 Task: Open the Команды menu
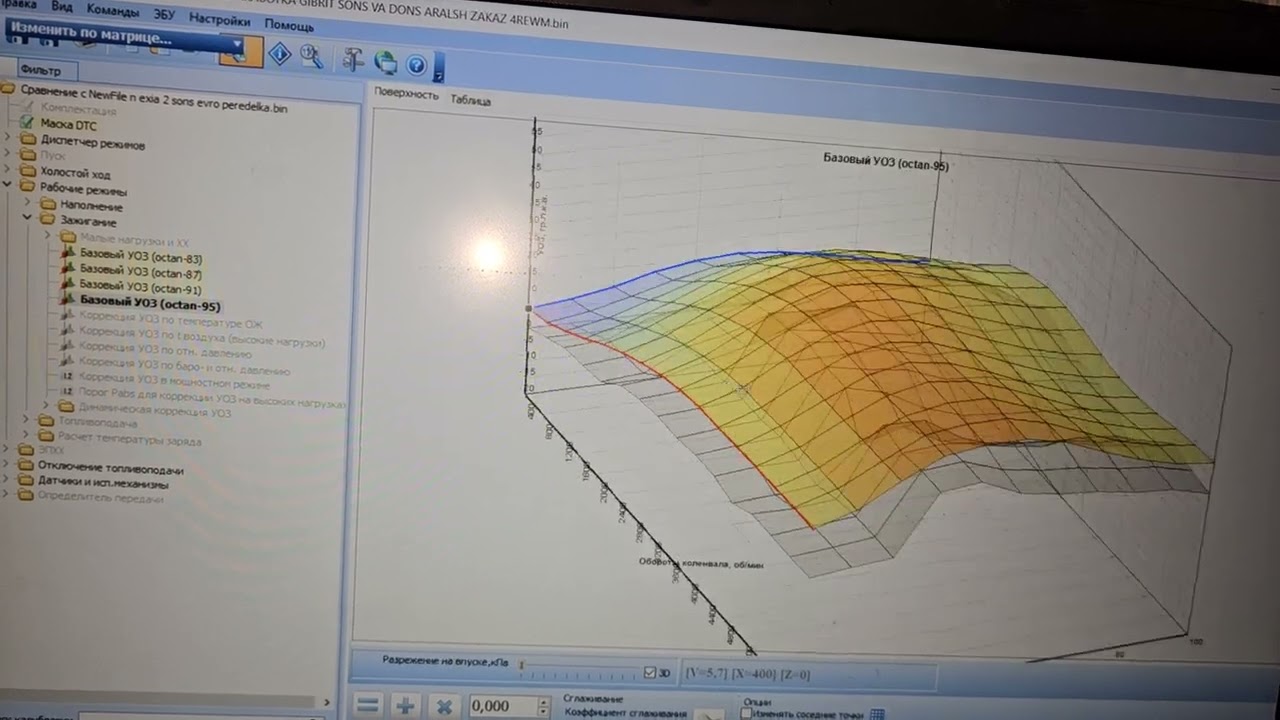pyautogui.click(x=113, y=10)
